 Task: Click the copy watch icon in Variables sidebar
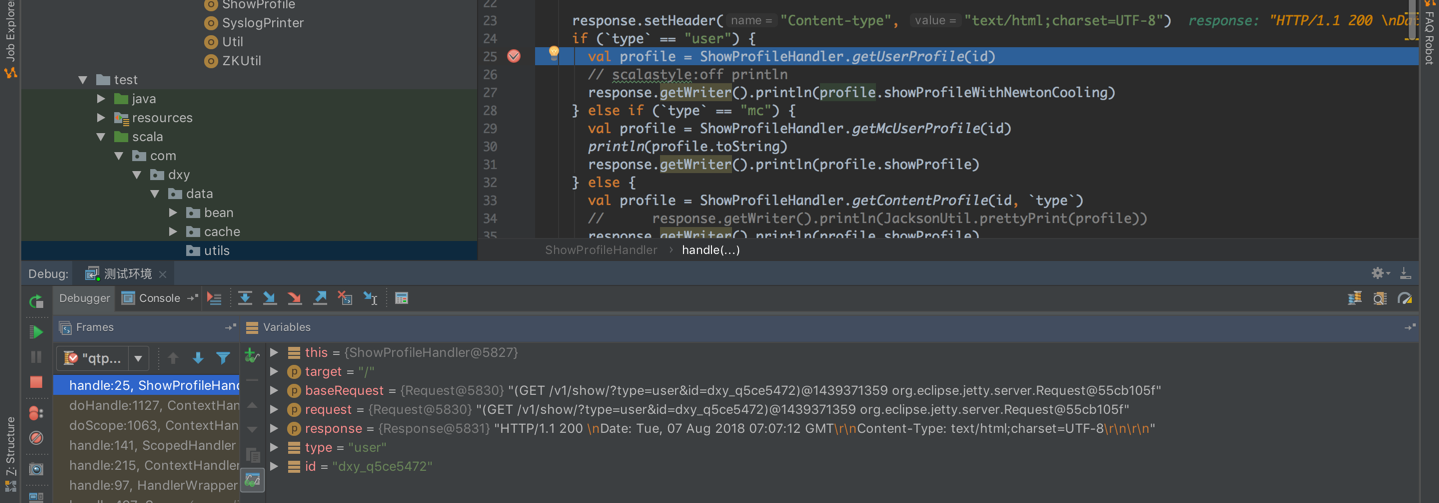coord(252,455)
